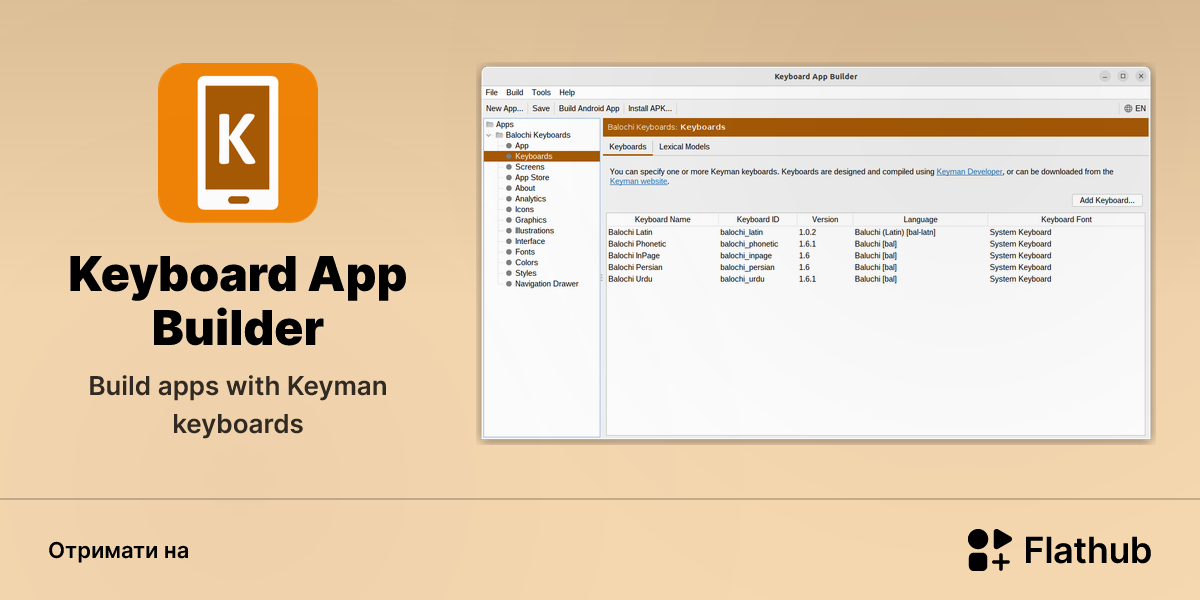The width and height of the screenshot is (1200, 600).
Task: Collapse the Balochi Keyboards tree node
Action: click(x=488, y=135)
